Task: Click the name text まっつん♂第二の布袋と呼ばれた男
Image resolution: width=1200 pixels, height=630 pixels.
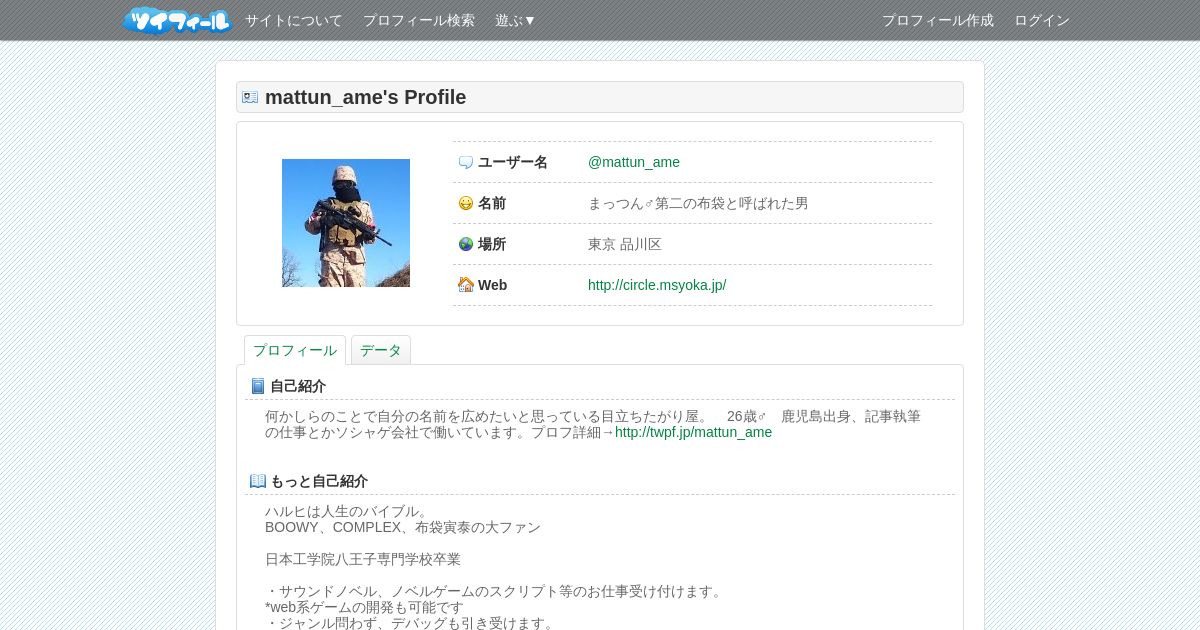Action: coord(698,203)
